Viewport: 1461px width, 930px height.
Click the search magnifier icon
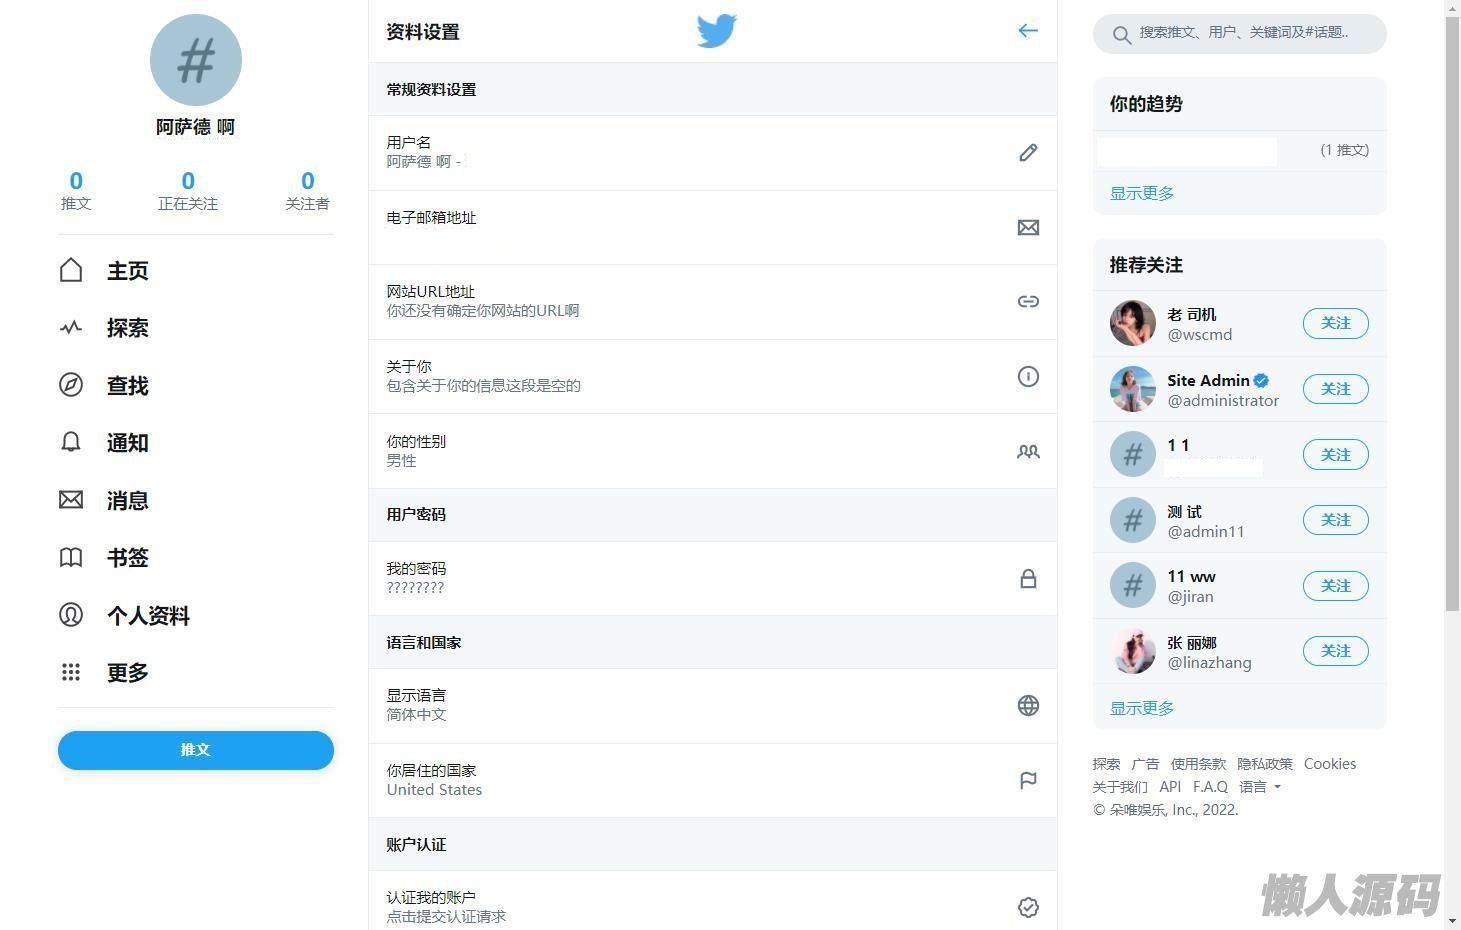(1122, 35)
